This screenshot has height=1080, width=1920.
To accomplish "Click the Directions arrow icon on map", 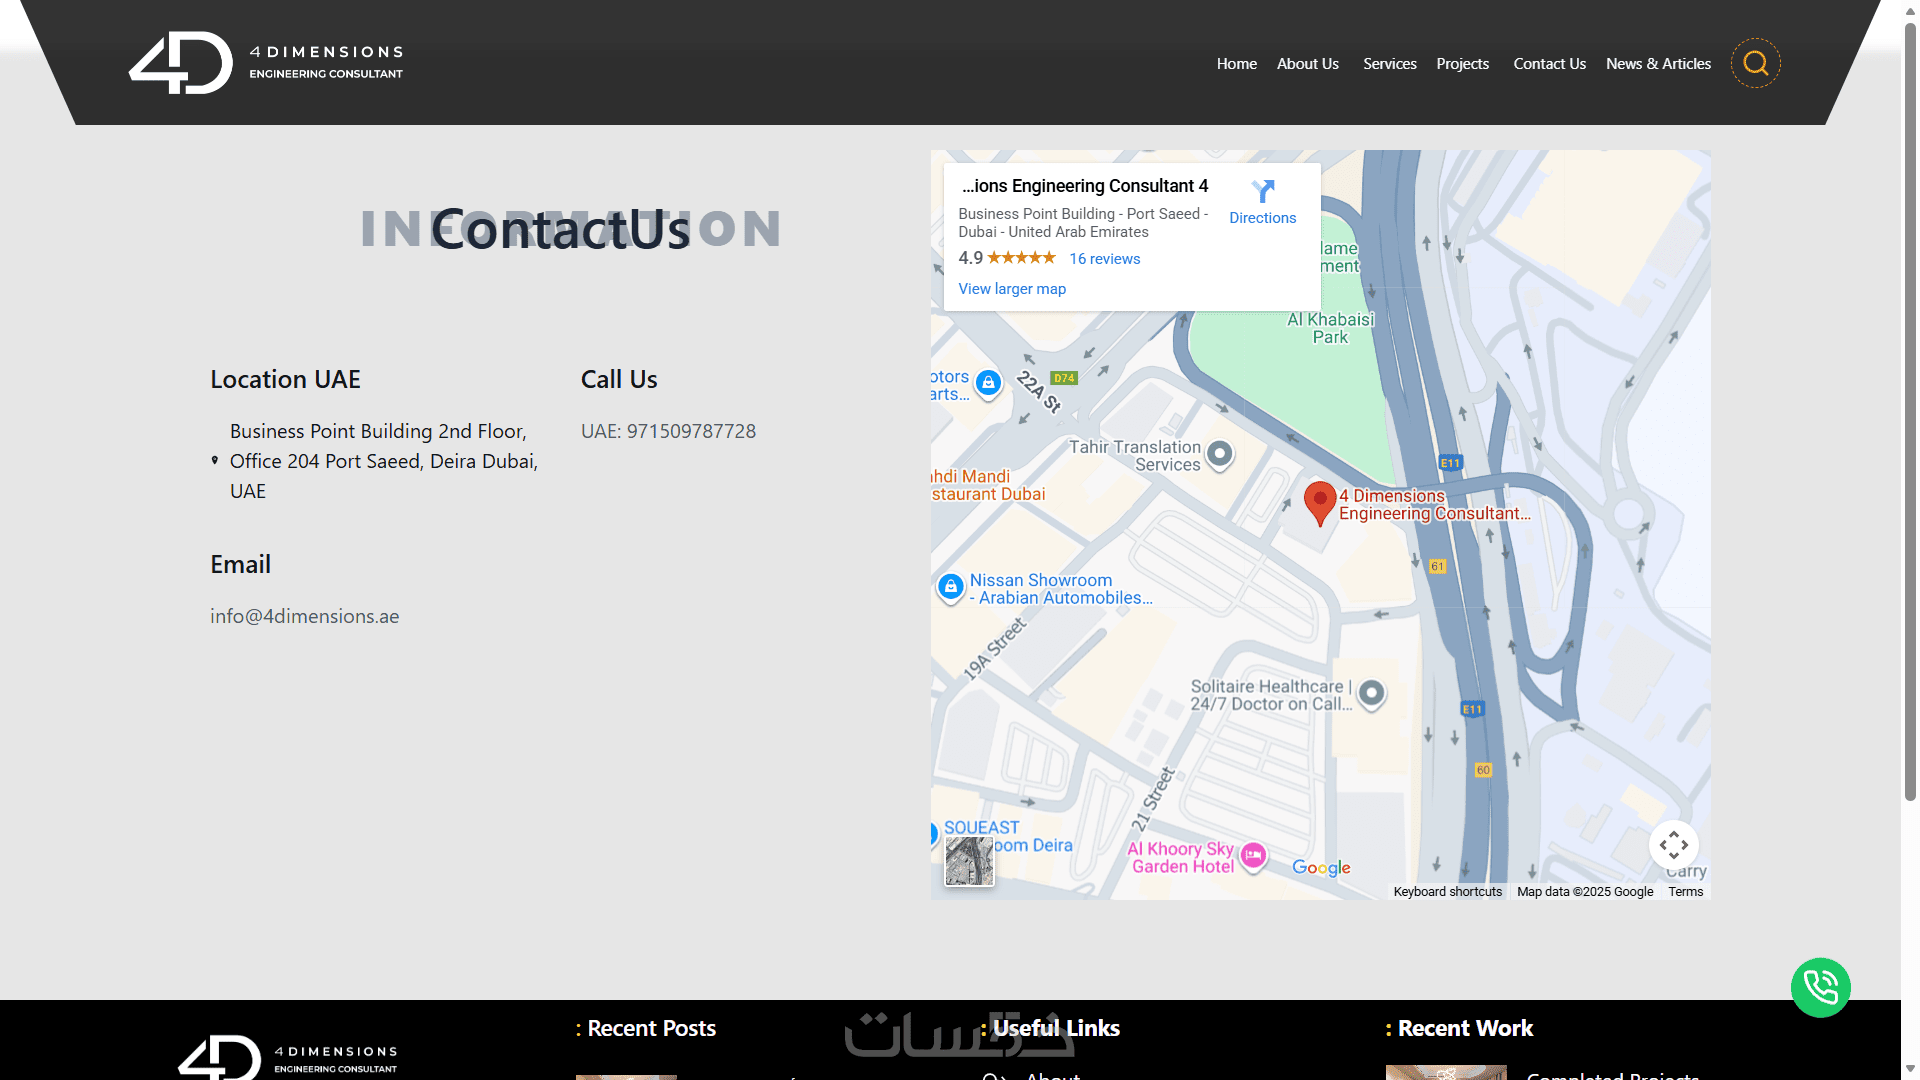I will pos(1263,191).
